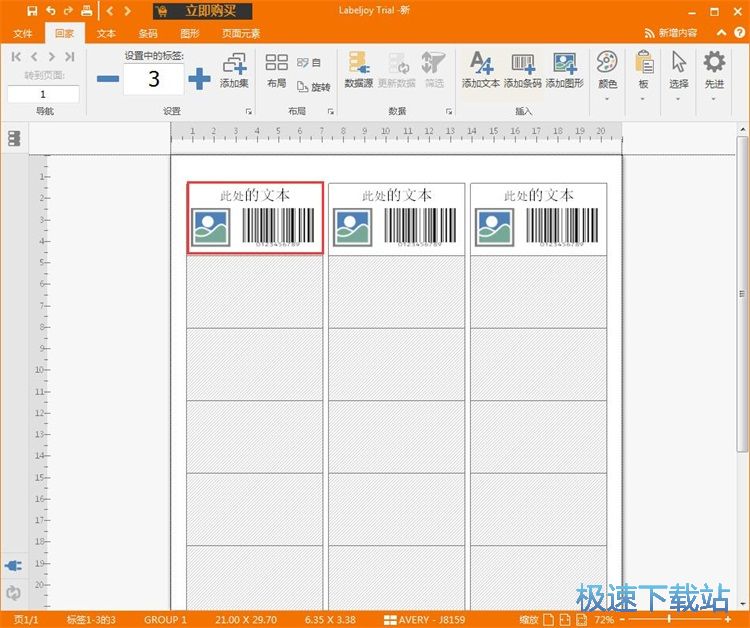Click the zoom slider handle at 72%
The width and height of the screenshot is (750, 628).
pyautogui.click(x=669, y=620)
